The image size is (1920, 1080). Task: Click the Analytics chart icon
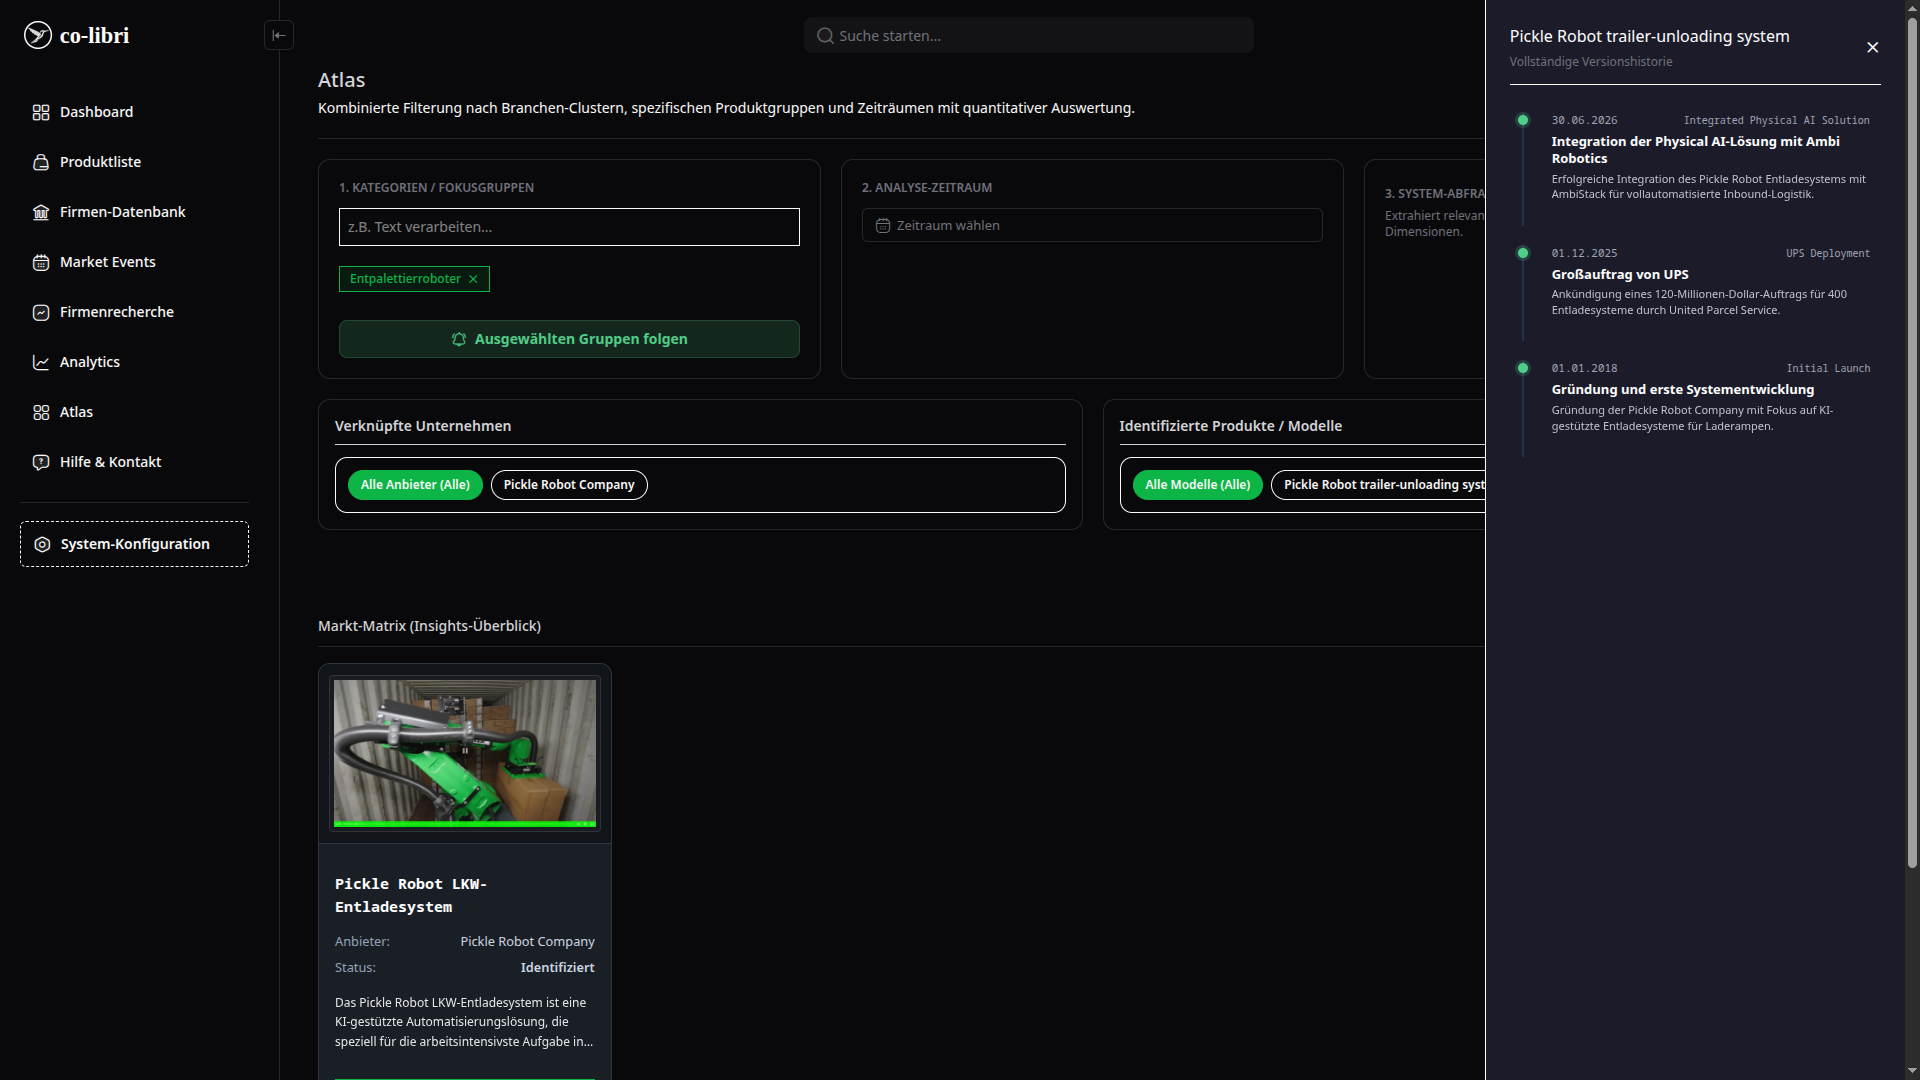[41, 362]
